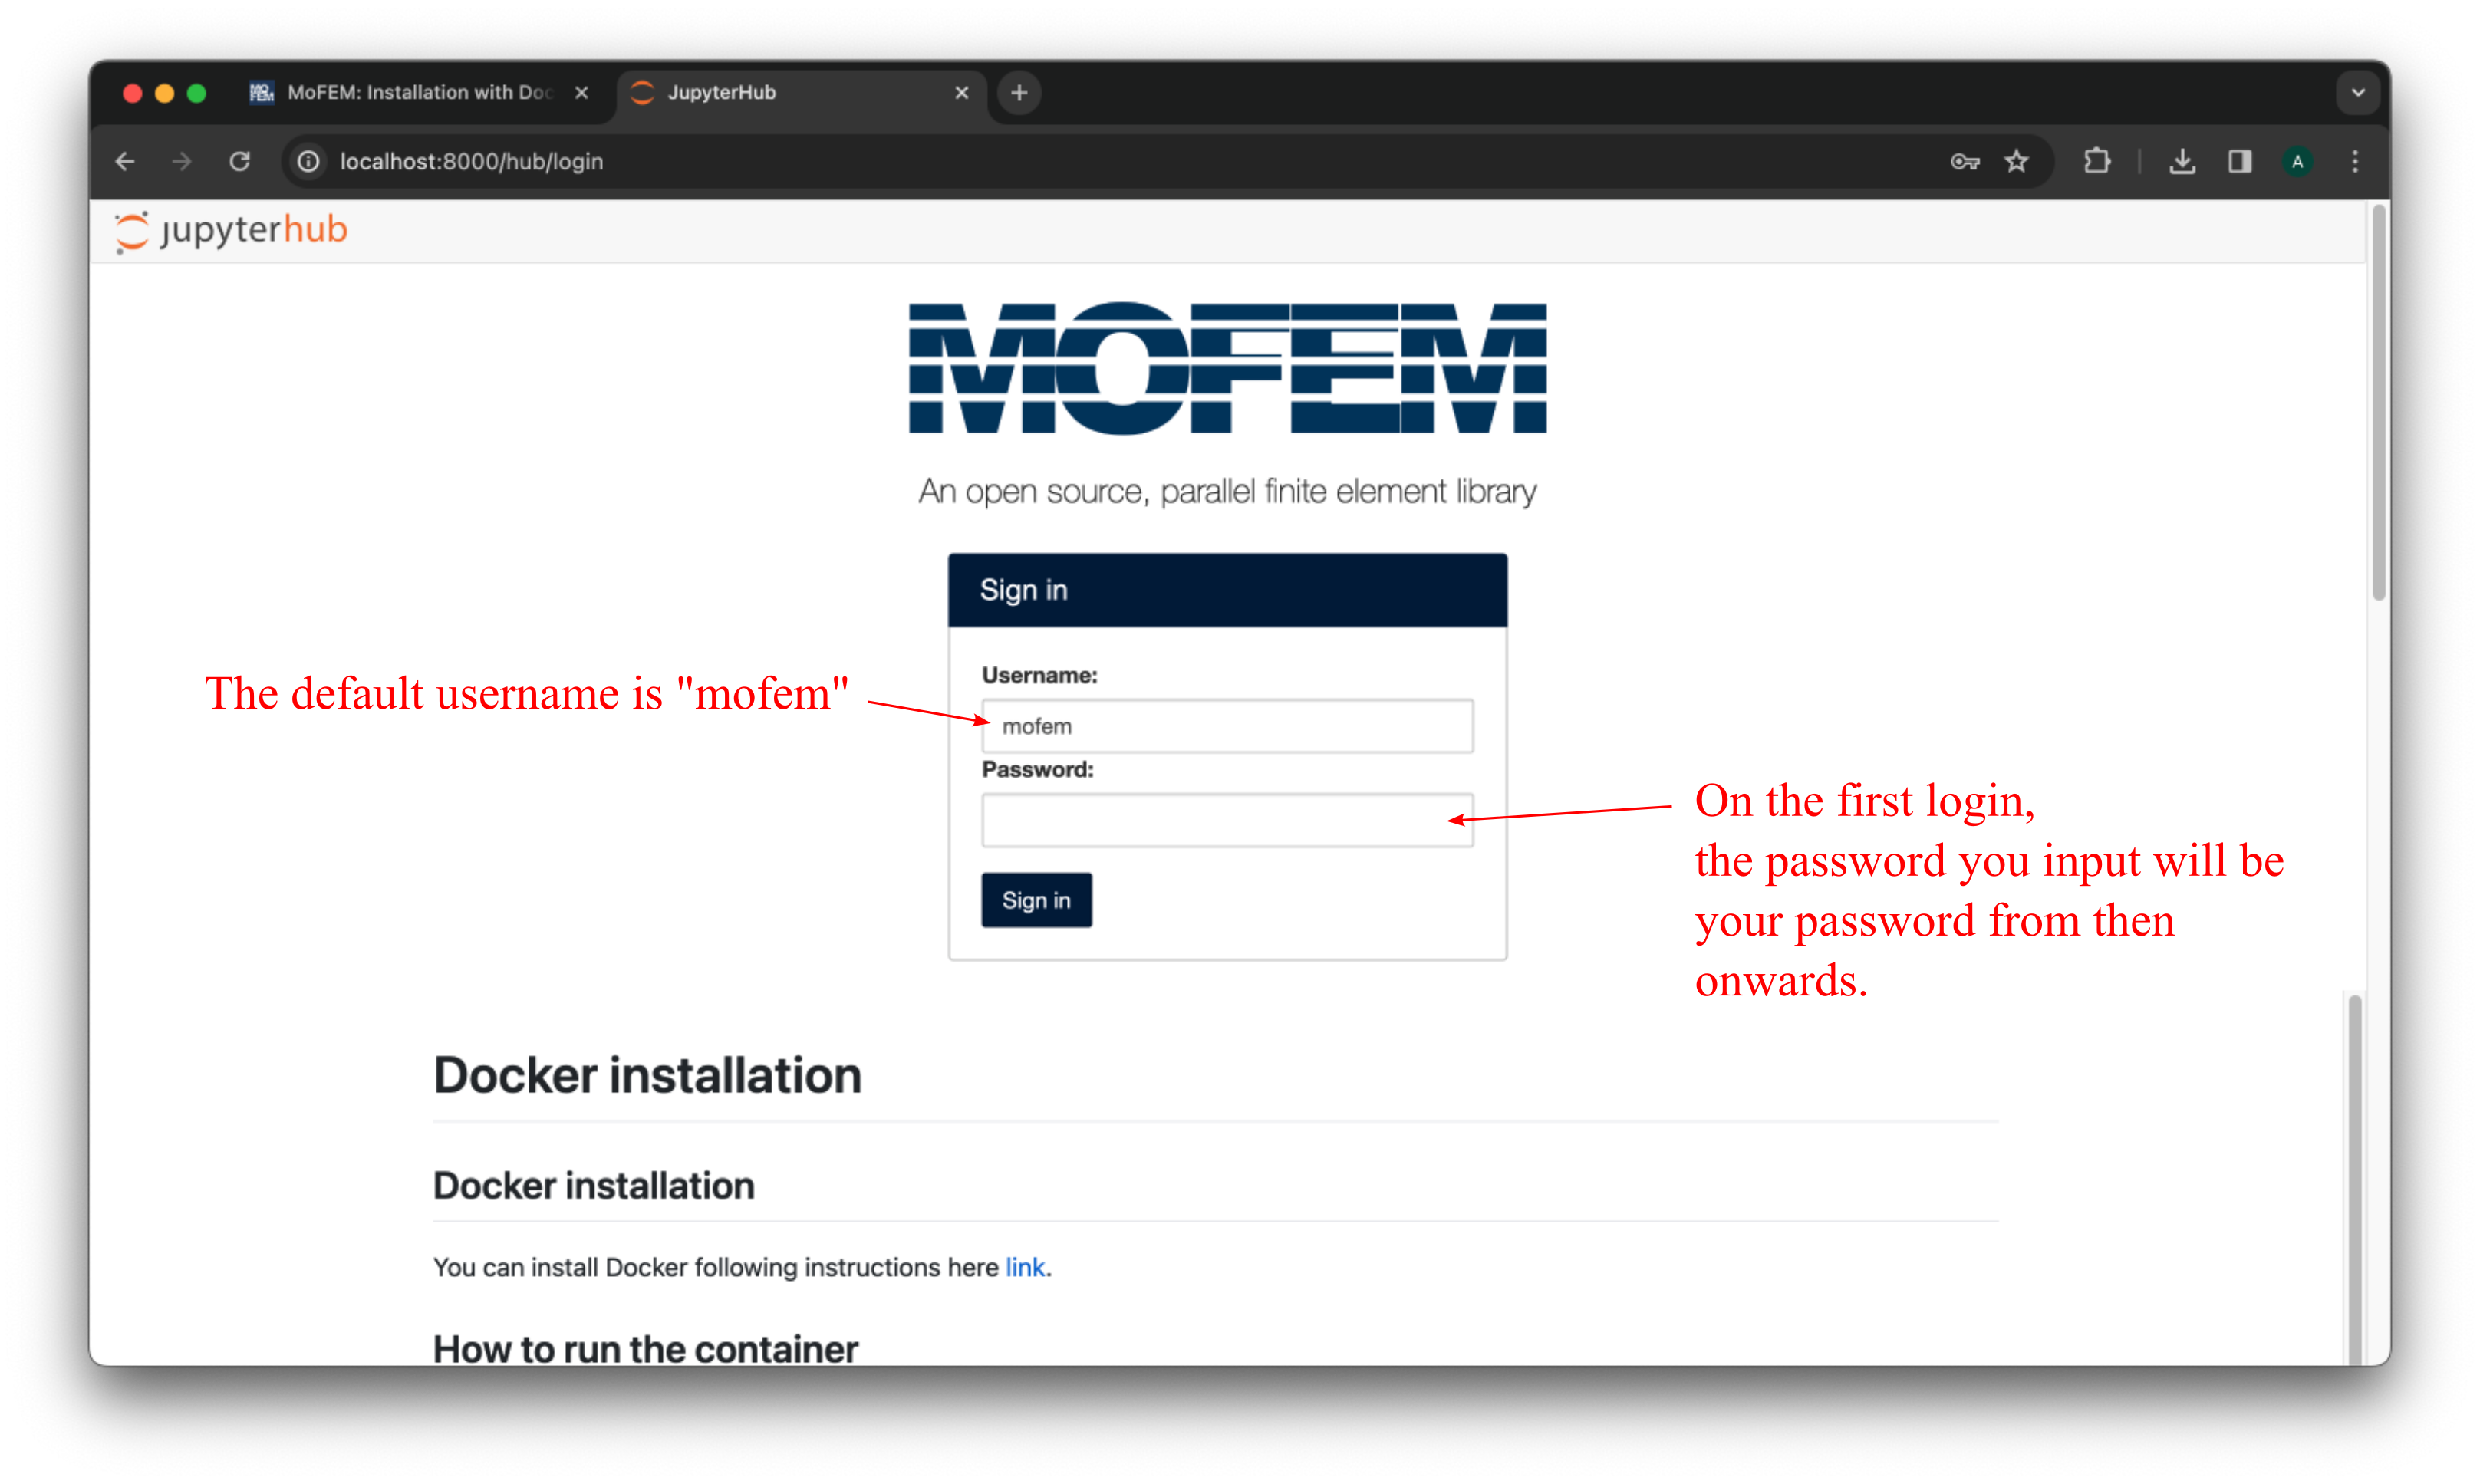Click the outer page vertical scrollbar
This screenshot has height=1484, width=2480.
click(2379, 403)
